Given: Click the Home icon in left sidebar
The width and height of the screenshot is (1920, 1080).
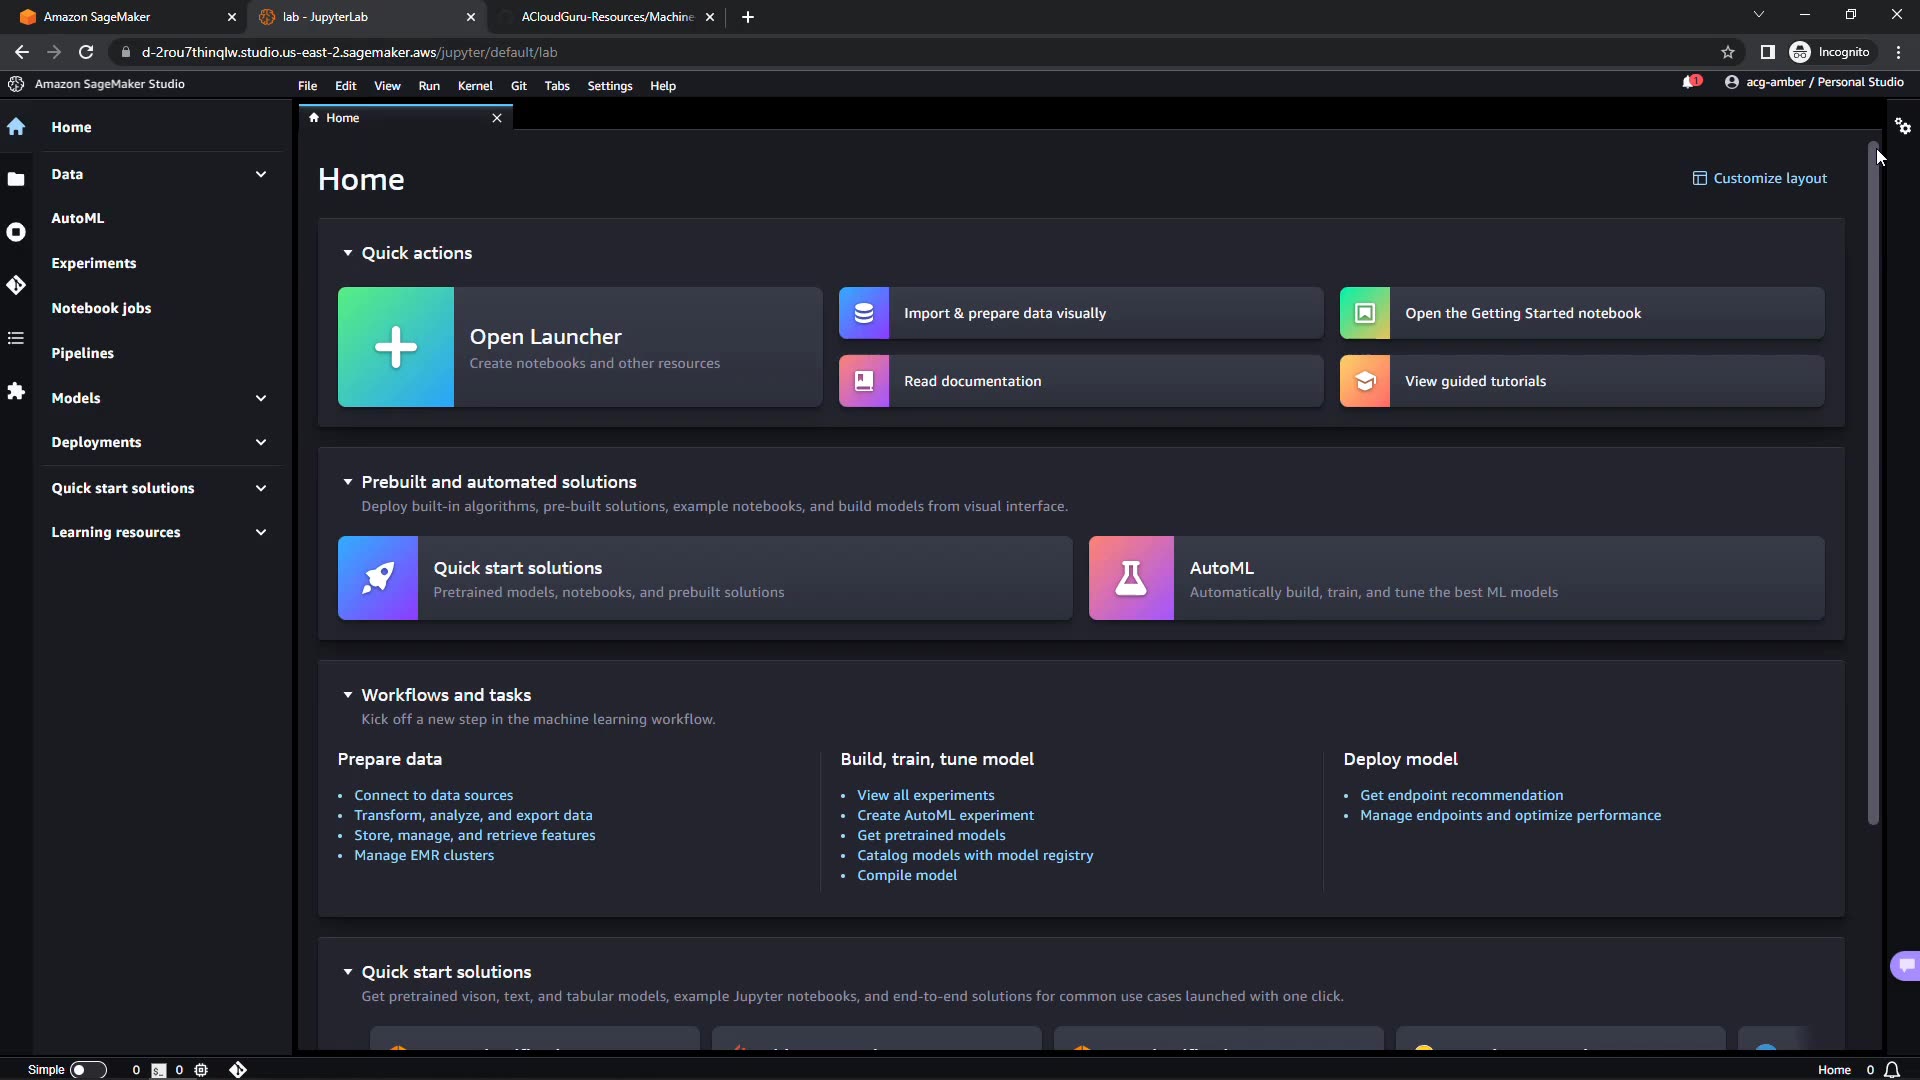Looking at the screenshot, I should coord(16,127).
